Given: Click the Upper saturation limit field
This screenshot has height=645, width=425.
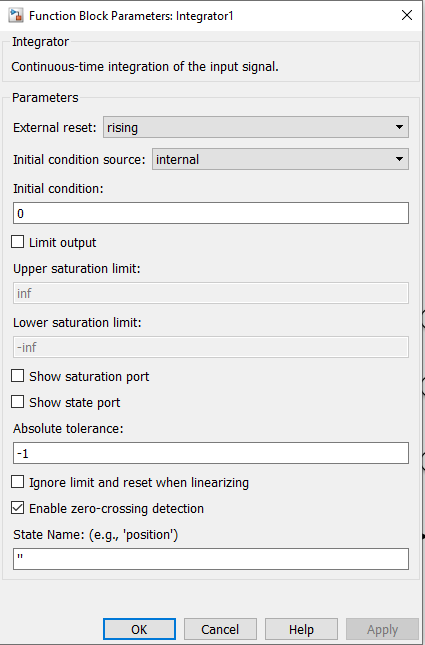Looking at the screenshot, I should click(211, 293).
